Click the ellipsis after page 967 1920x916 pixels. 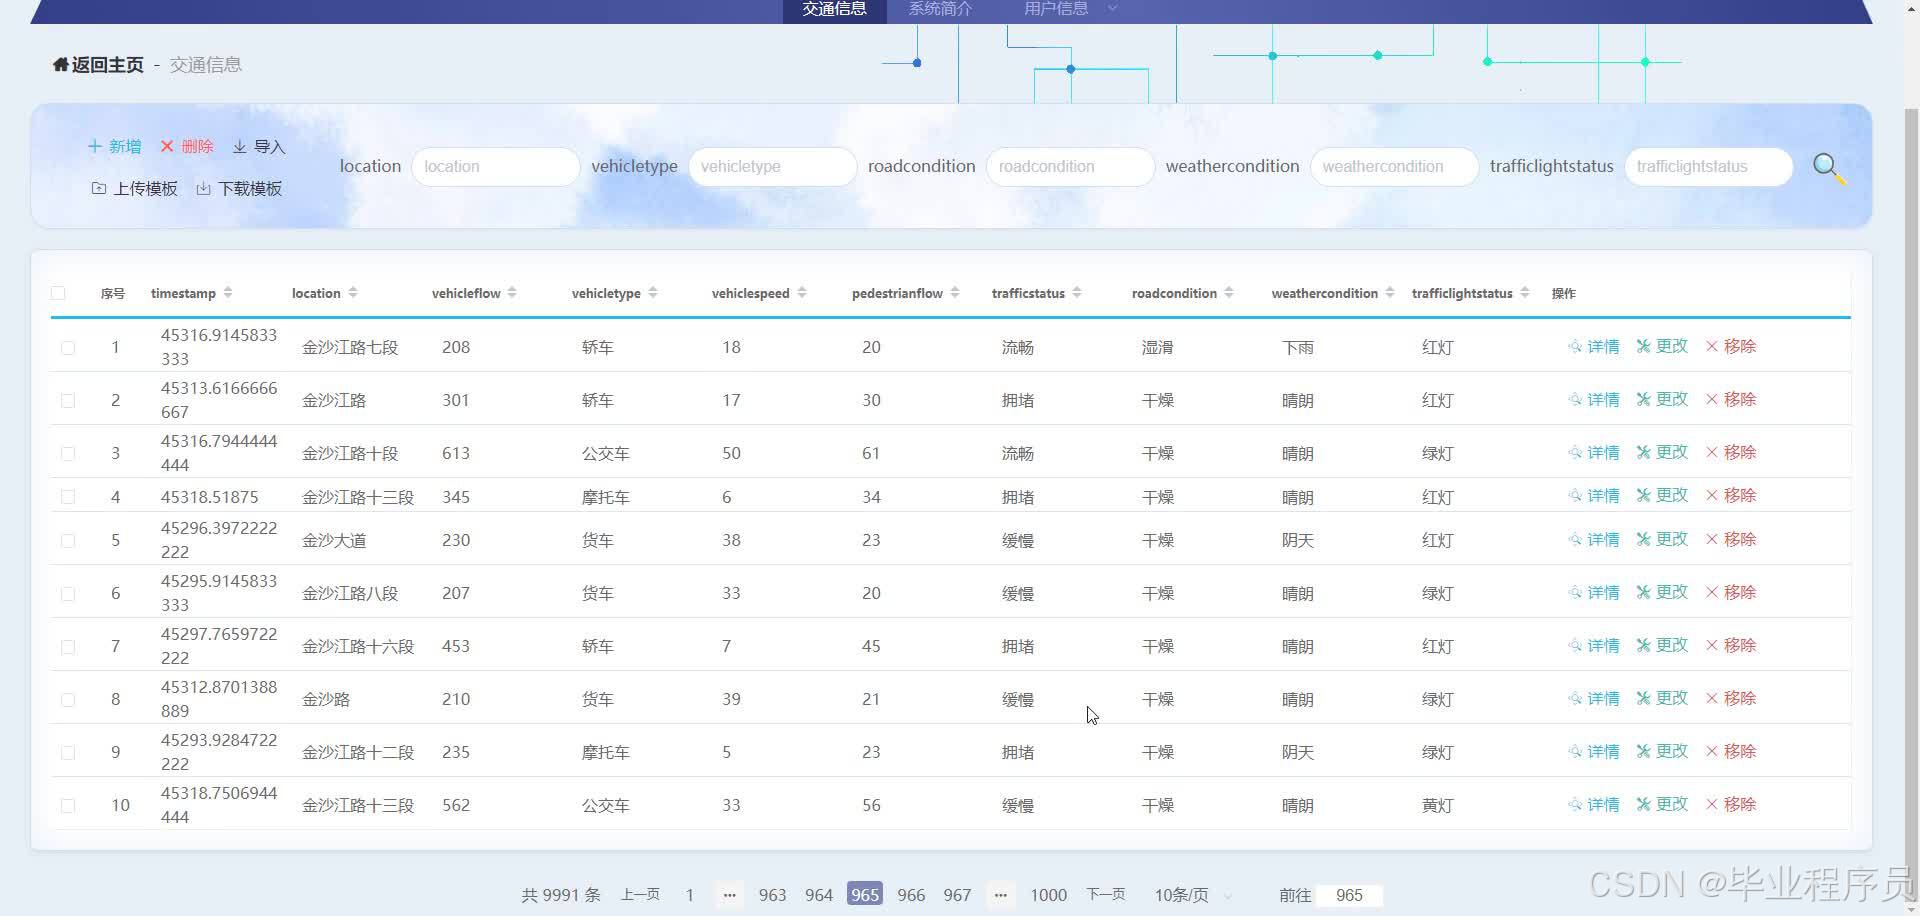(1000, 895)
